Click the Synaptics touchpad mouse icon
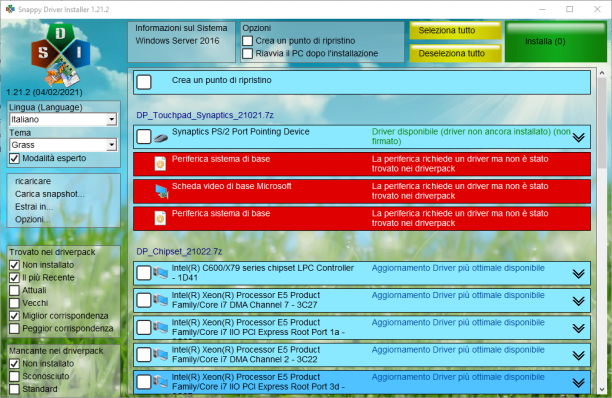Viewport: 612px width, 398px height. pyautogui.click(x=161, y=138)
